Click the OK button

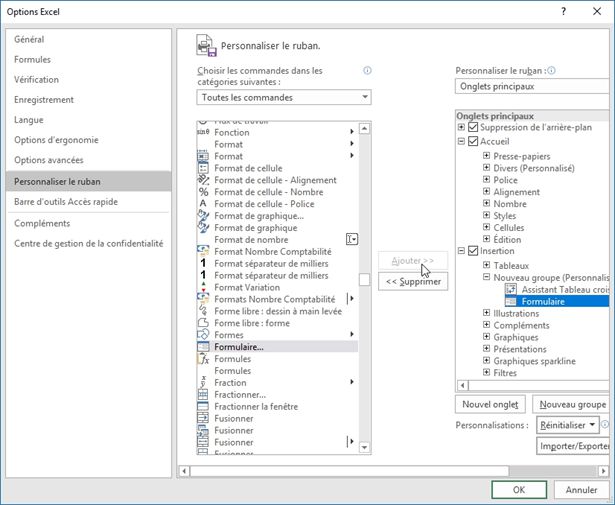(519, 490)
